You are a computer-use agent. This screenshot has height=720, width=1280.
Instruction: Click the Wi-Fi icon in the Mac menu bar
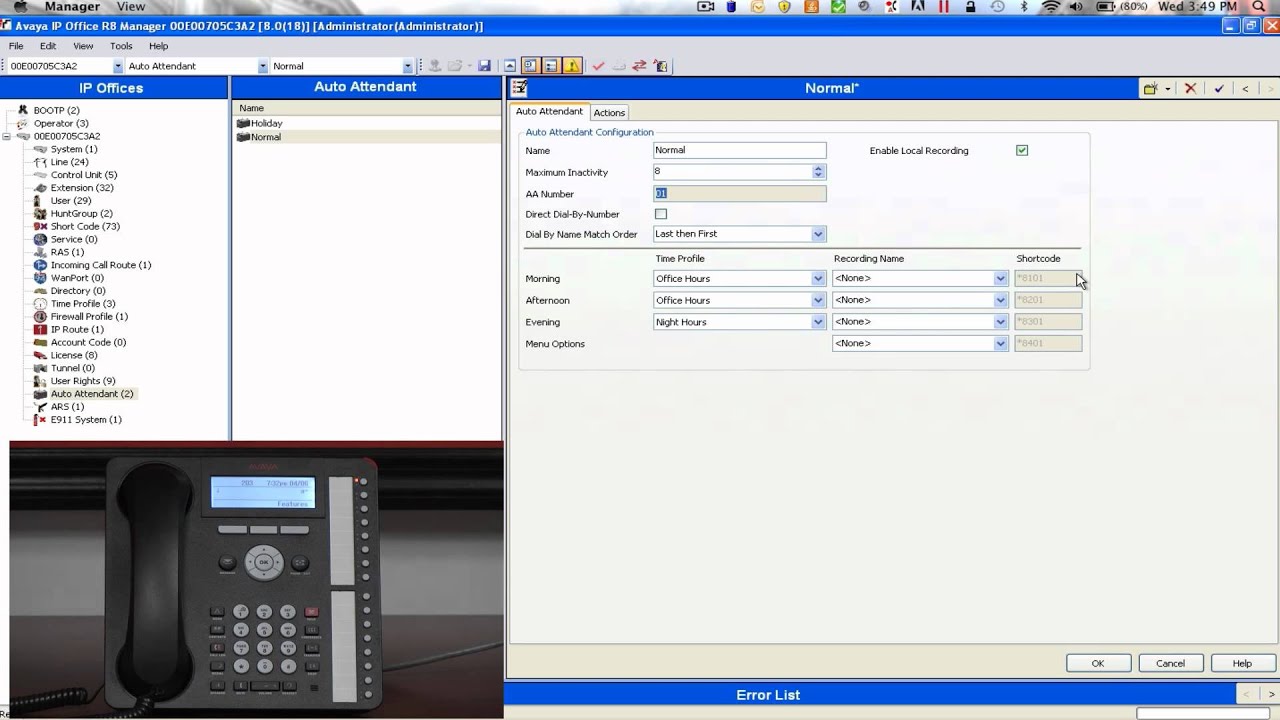(x=1050, y=7)
